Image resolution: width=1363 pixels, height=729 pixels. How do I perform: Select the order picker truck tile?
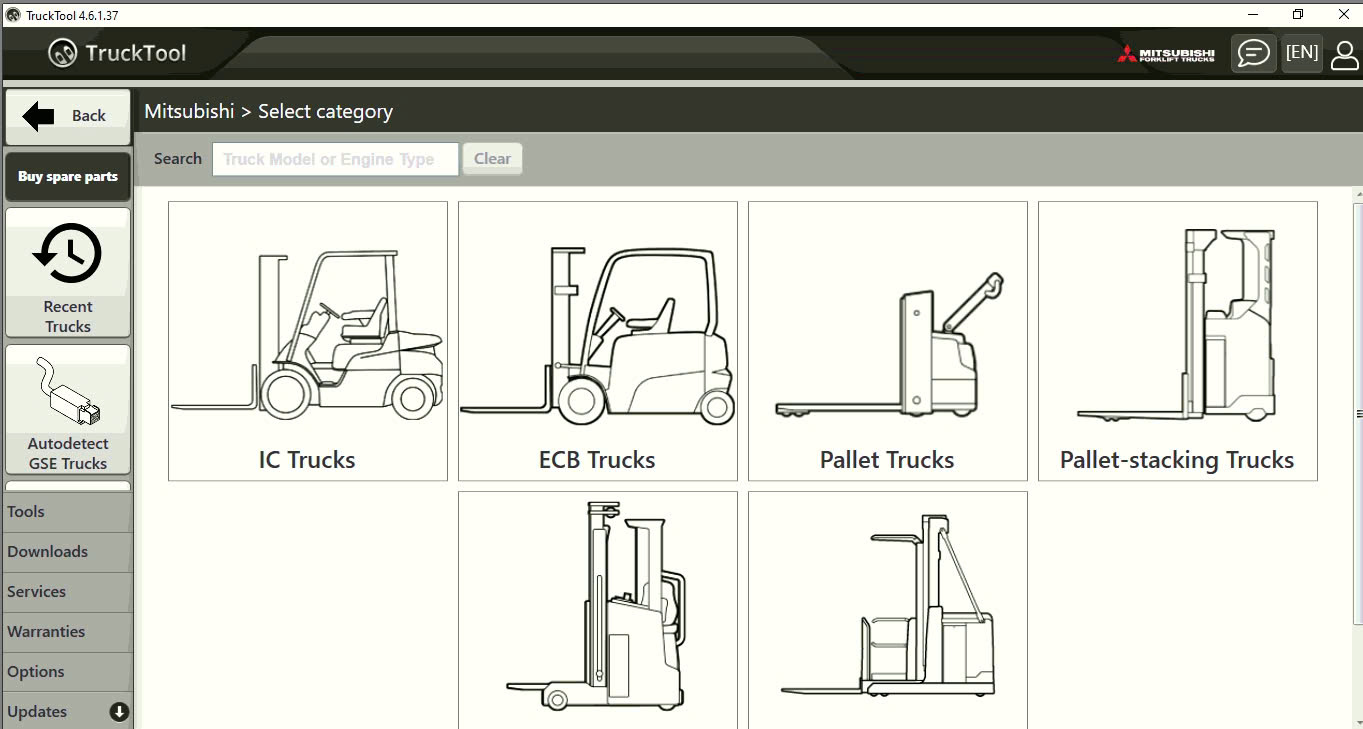[x=888, y=610]
